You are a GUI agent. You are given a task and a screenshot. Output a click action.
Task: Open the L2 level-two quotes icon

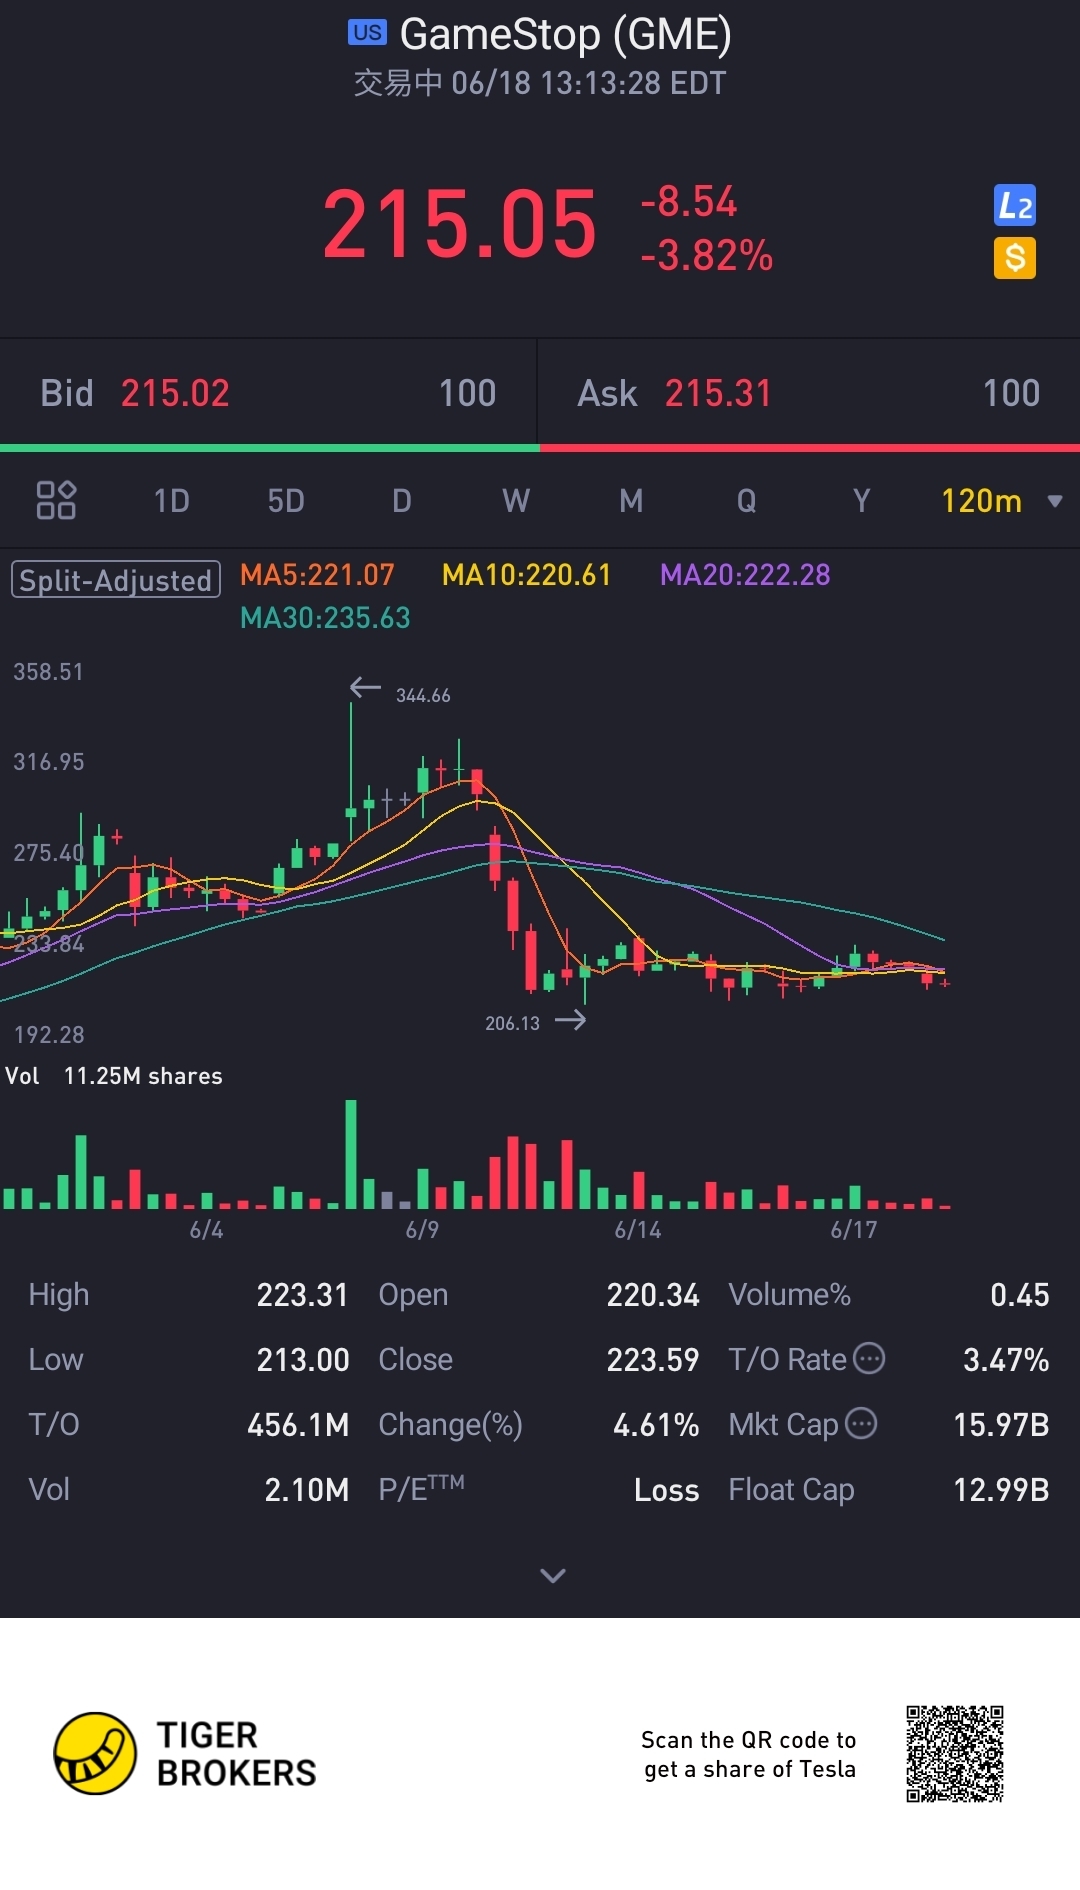(1014, 206)
